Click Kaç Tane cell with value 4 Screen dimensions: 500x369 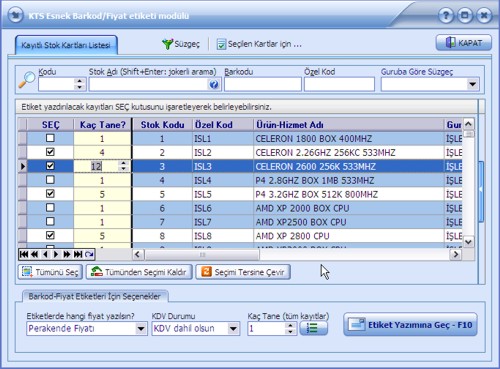click(x=102, y=152)
